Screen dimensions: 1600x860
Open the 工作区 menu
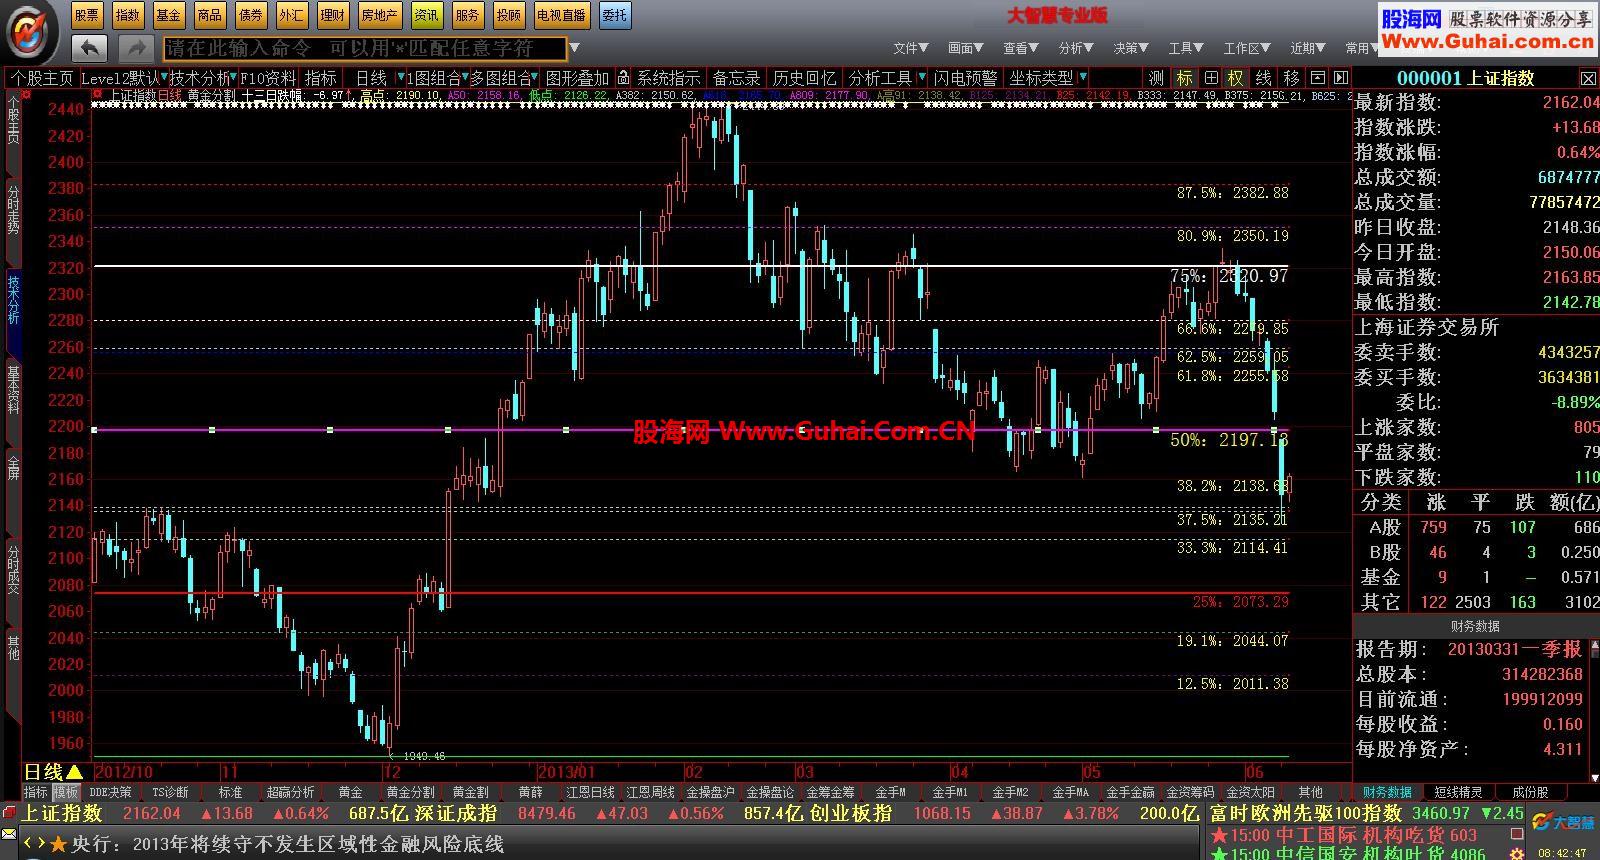coord(1249,48)
